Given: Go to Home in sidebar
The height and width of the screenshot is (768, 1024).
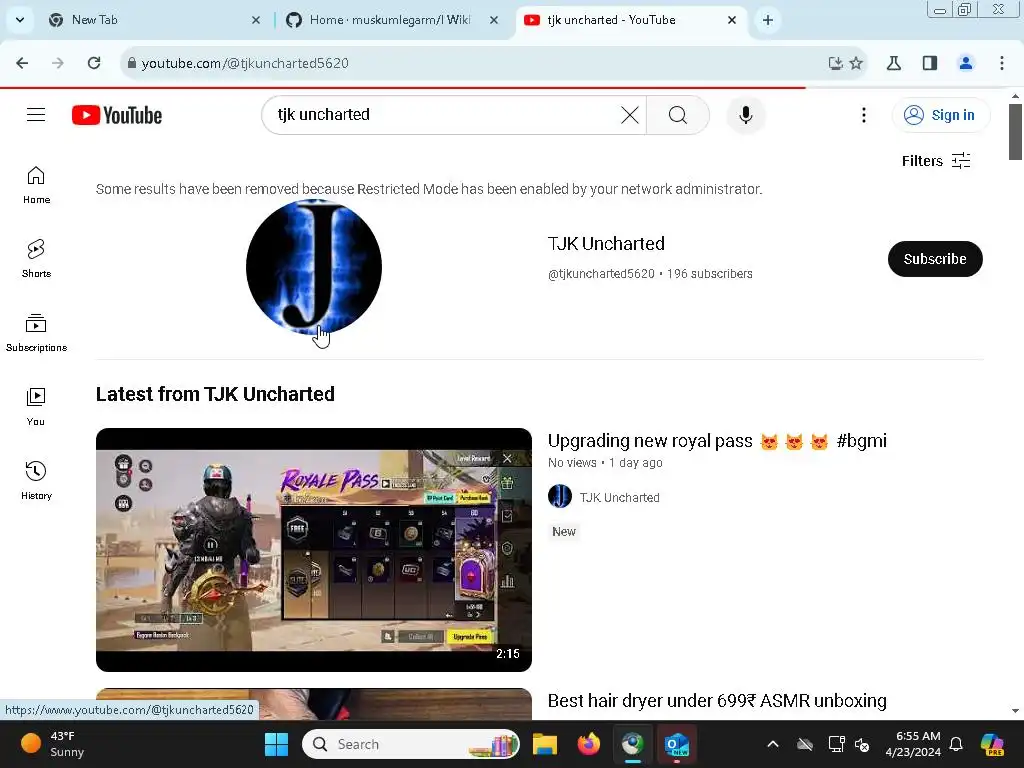Looking at the screenshot, I should pyautogui.click(x=37, y=185).
